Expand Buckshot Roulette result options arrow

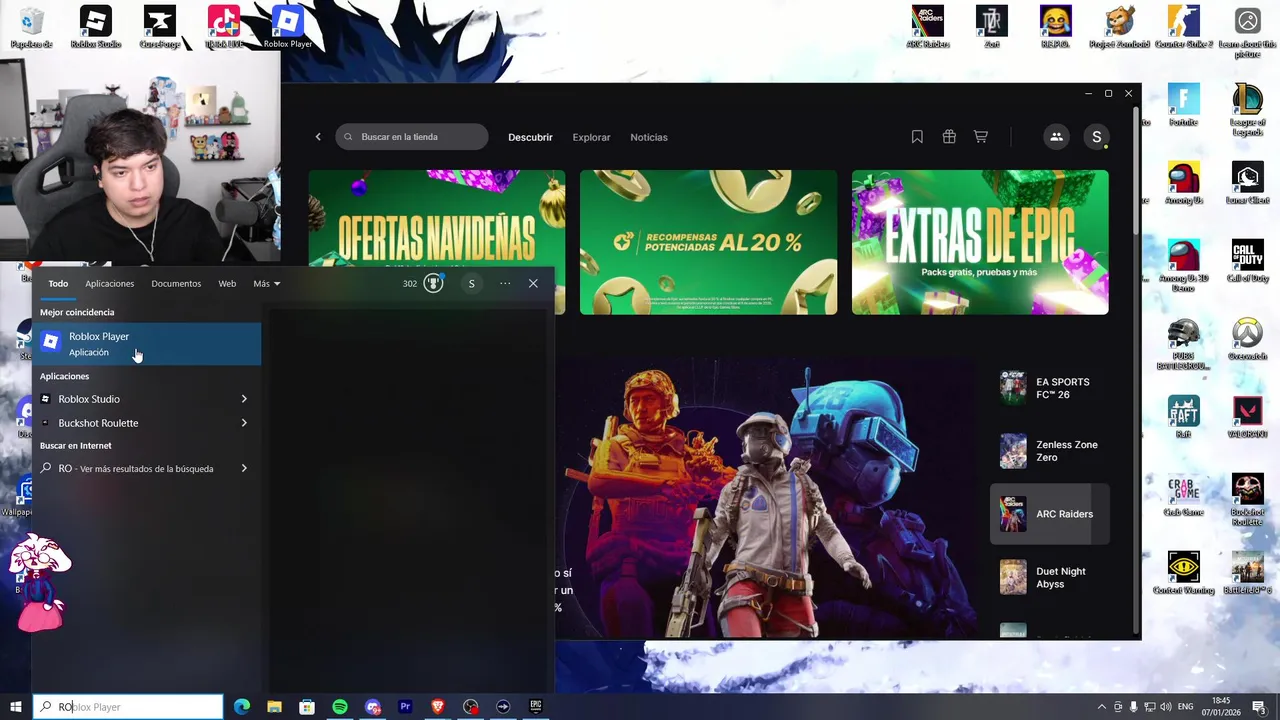click(x=244, y=423)
